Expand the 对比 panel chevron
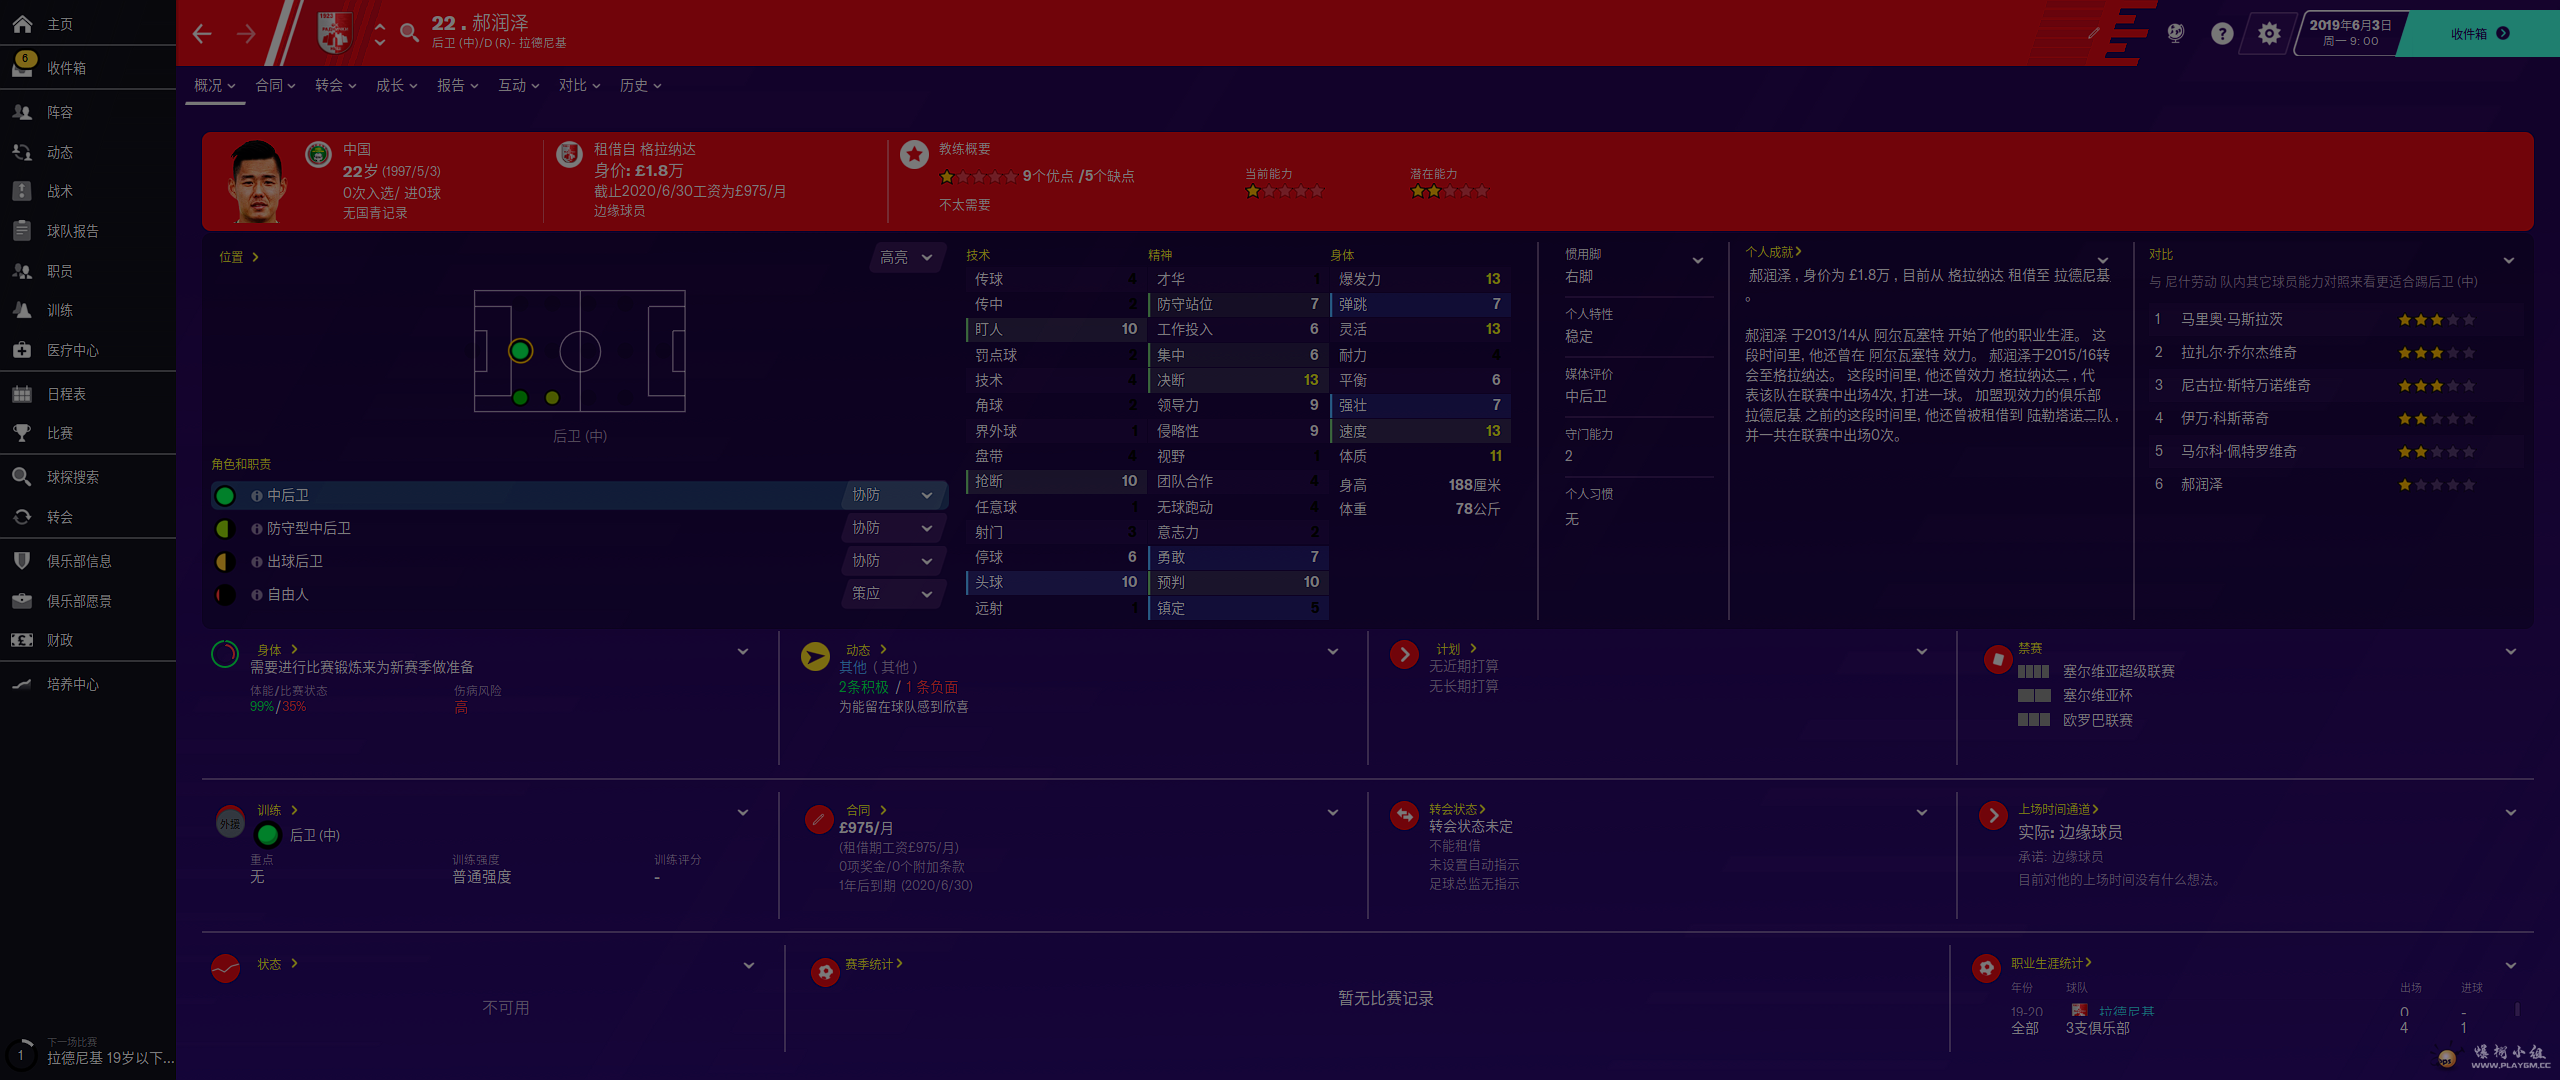2560x1080 pixels. point(2509,261)
